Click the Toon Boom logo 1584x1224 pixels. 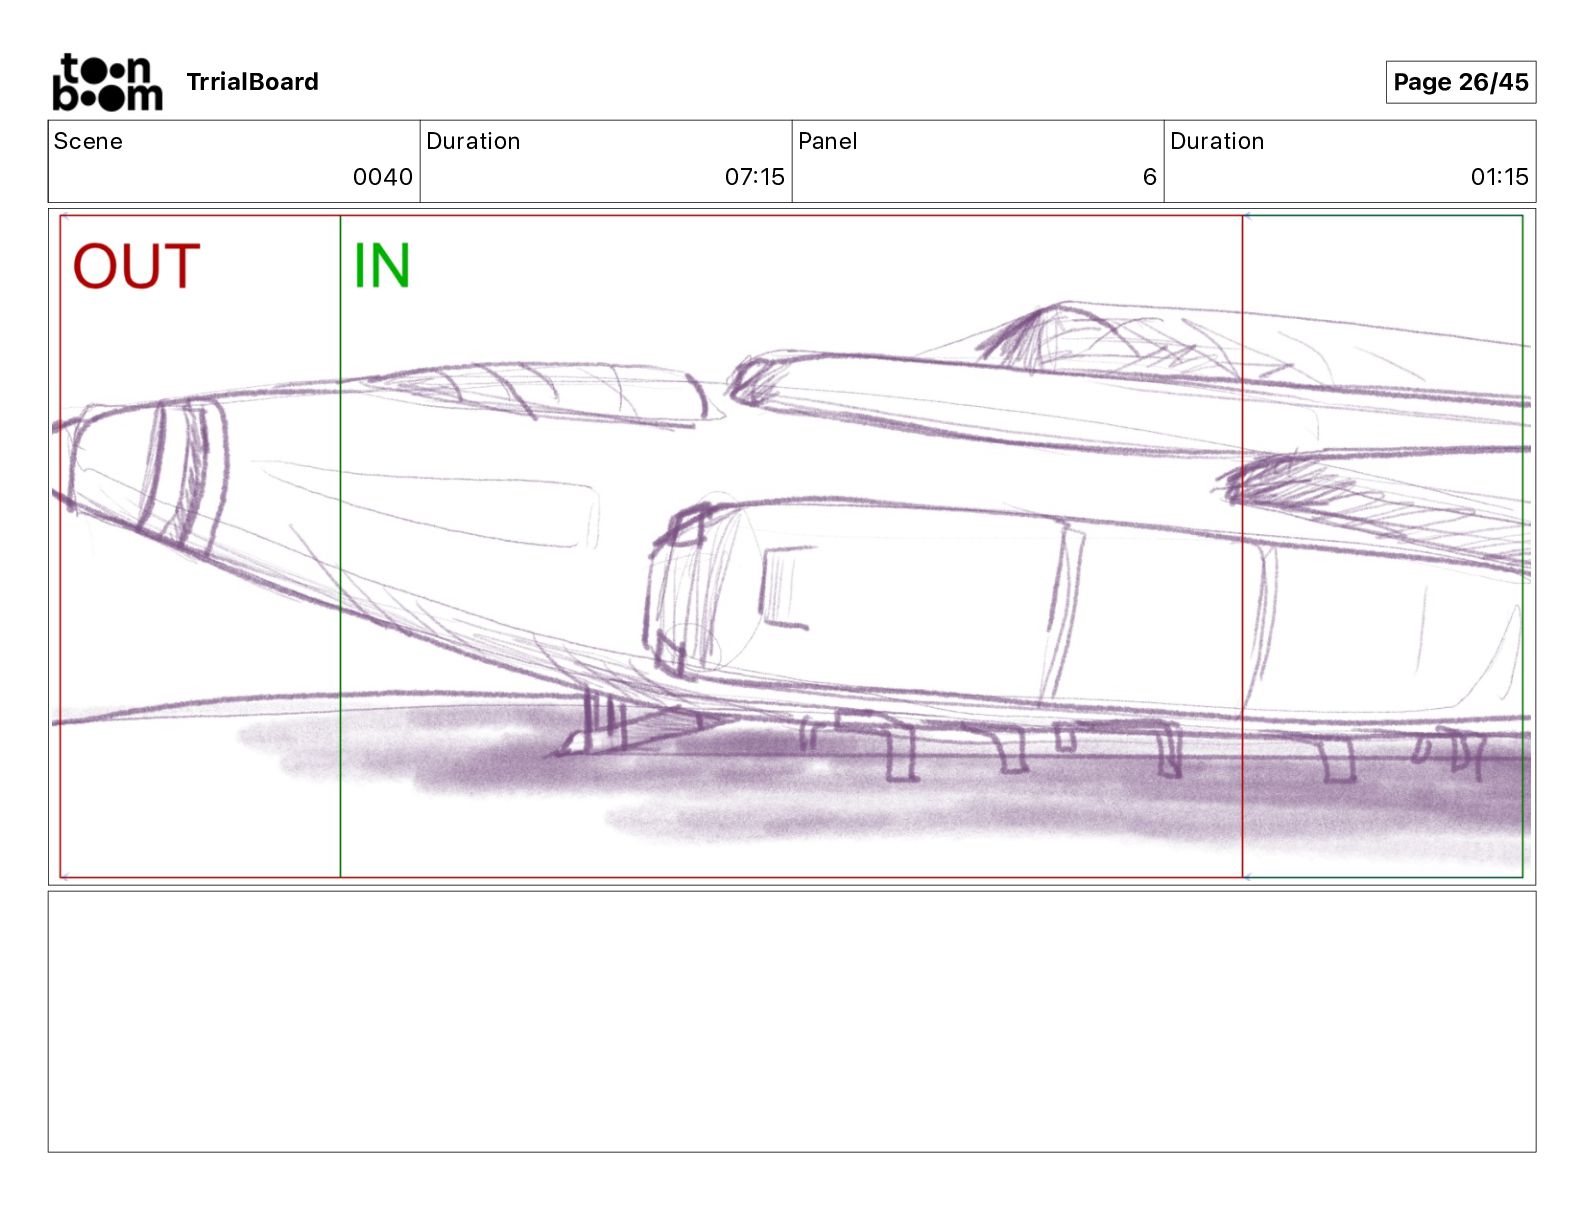point(107,82)
